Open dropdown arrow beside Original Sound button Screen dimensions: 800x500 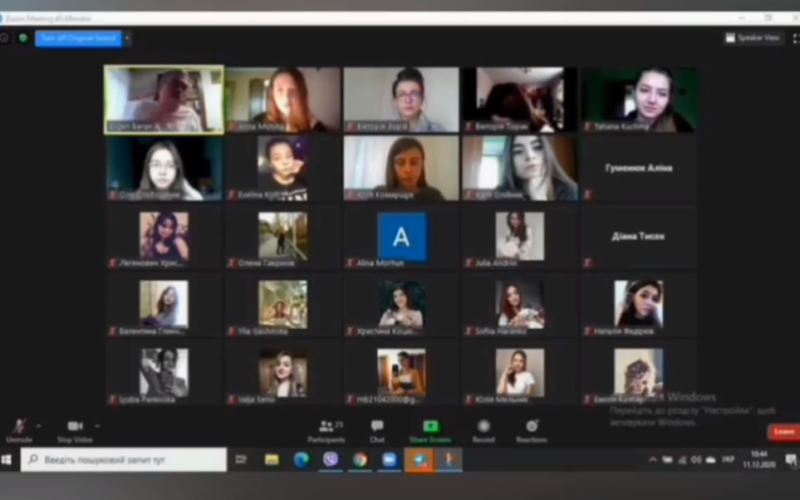pos(127,38)
